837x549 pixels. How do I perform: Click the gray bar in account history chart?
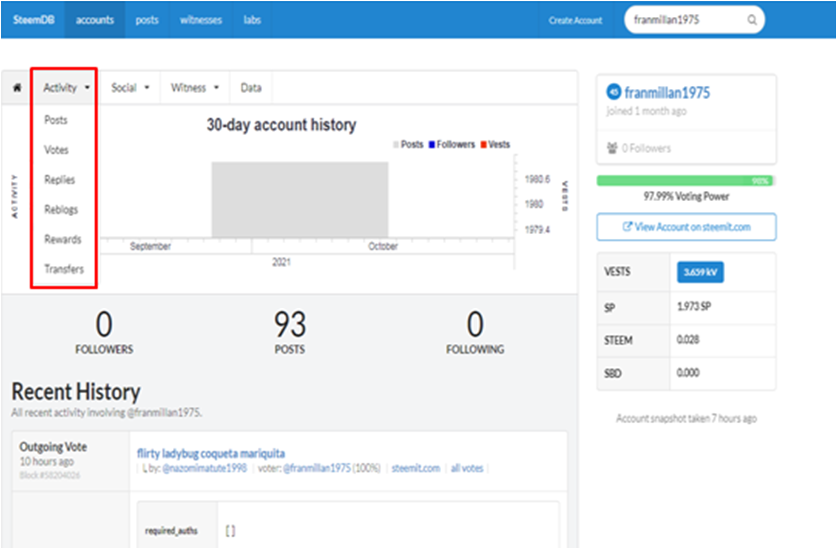click(300, 200)
